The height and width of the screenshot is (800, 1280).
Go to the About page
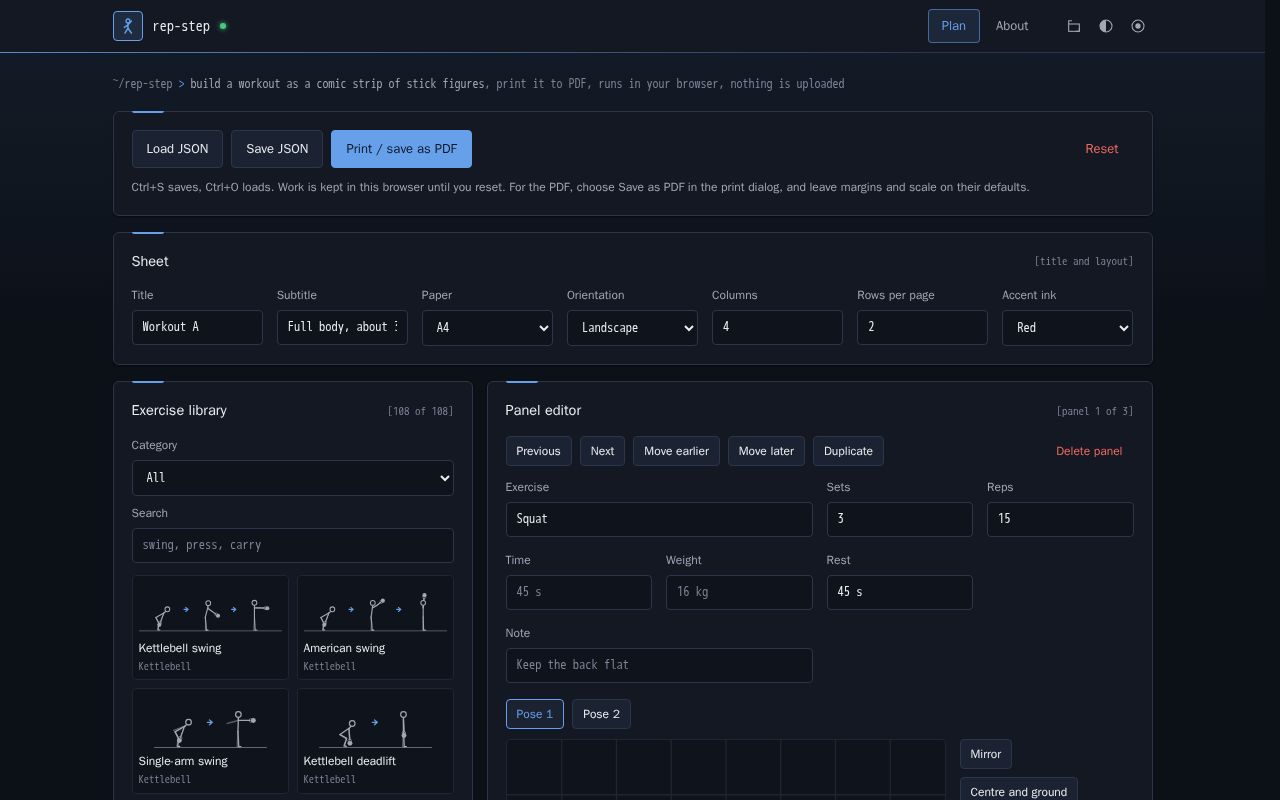coord(1012,26)
